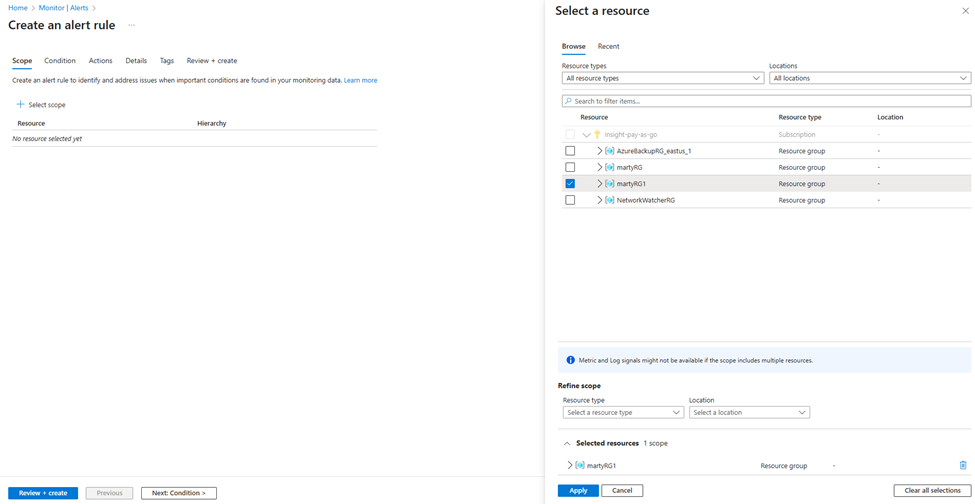
Task: Check the AzureBackupRG_eastus_1 checkbox
Action: (x=570, y=151)
